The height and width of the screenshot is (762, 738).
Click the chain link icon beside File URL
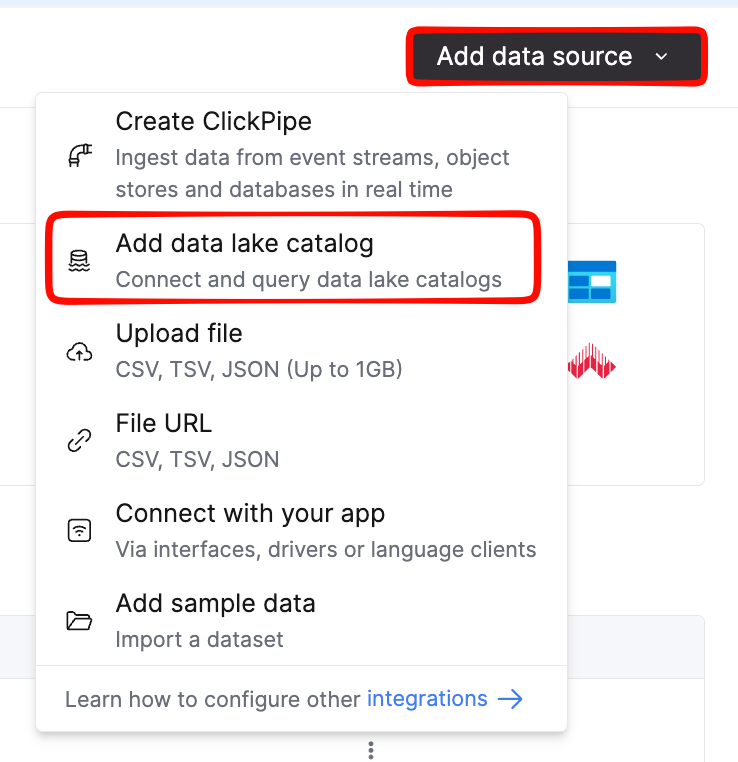click(79, 440)
